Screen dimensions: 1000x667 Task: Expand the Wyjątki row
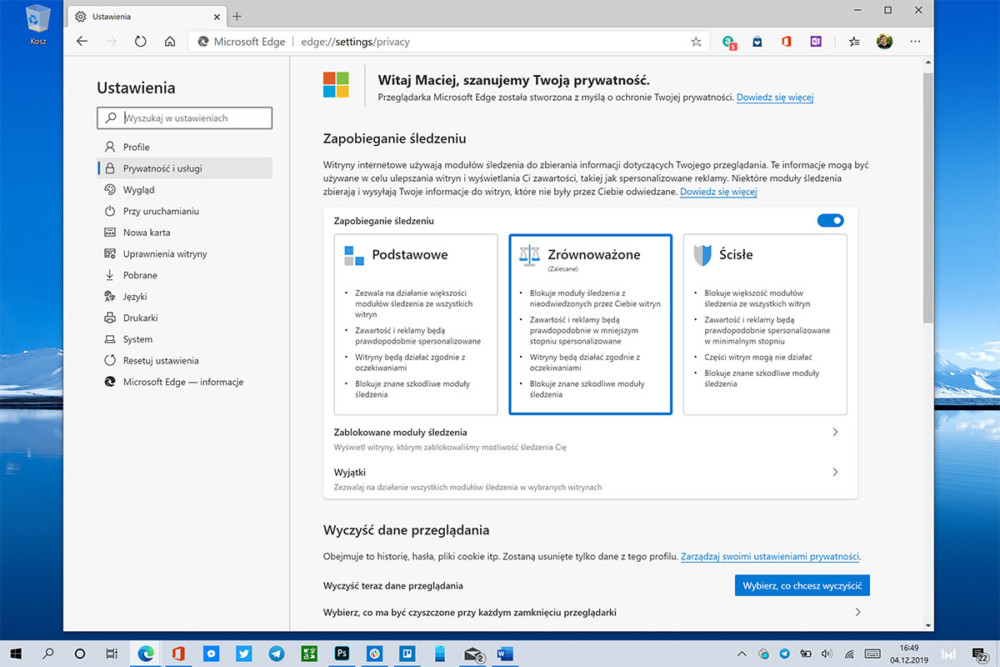590,479
